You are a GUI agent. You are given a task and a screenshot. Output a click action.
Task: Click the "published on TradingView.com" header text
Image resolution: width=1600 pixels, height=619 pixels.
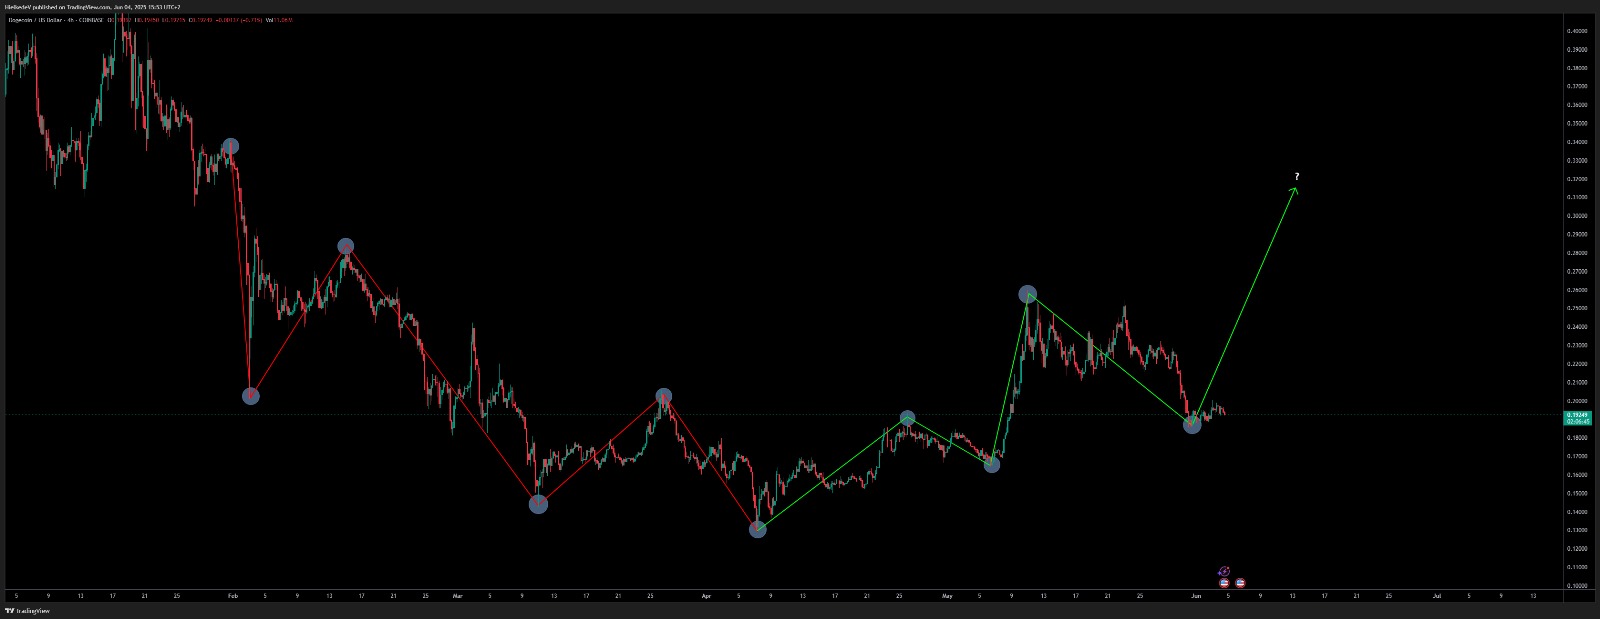pyautogui.click(x=71, y=7)
